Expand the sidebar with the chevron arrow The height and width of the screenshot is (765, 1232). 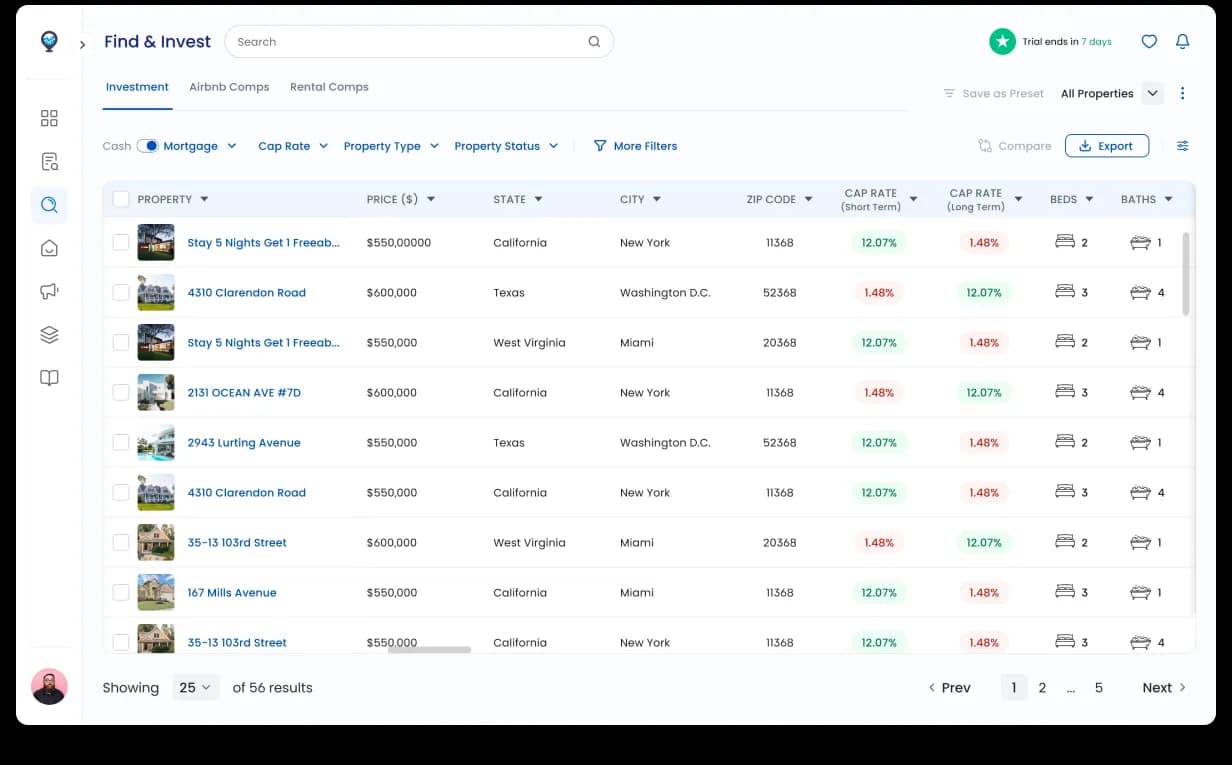tap(82, 44)
